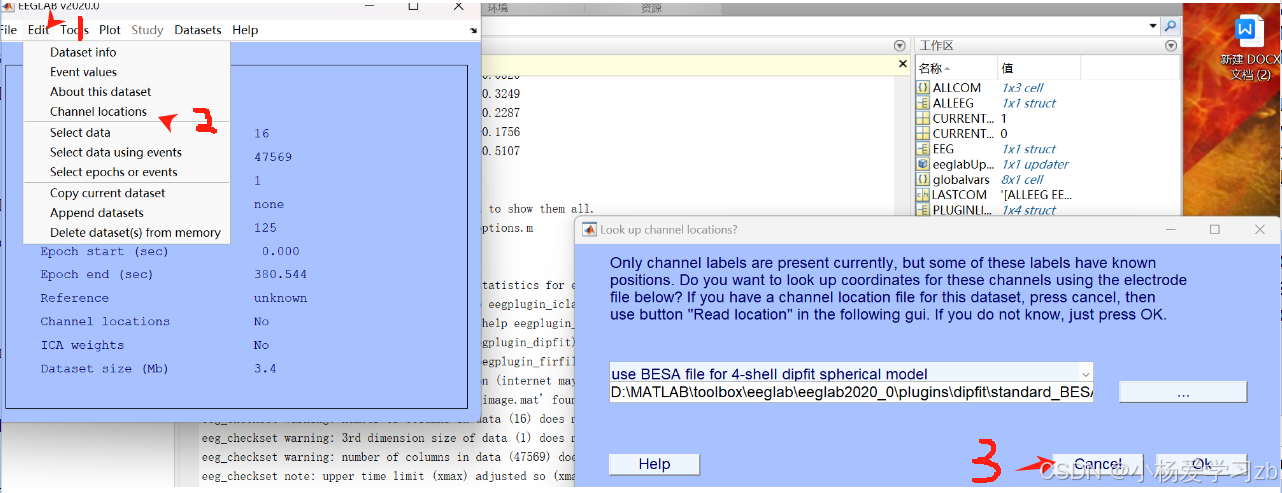
Task: Click the Reference value "unknown"
Action: [x=281, y=298]
